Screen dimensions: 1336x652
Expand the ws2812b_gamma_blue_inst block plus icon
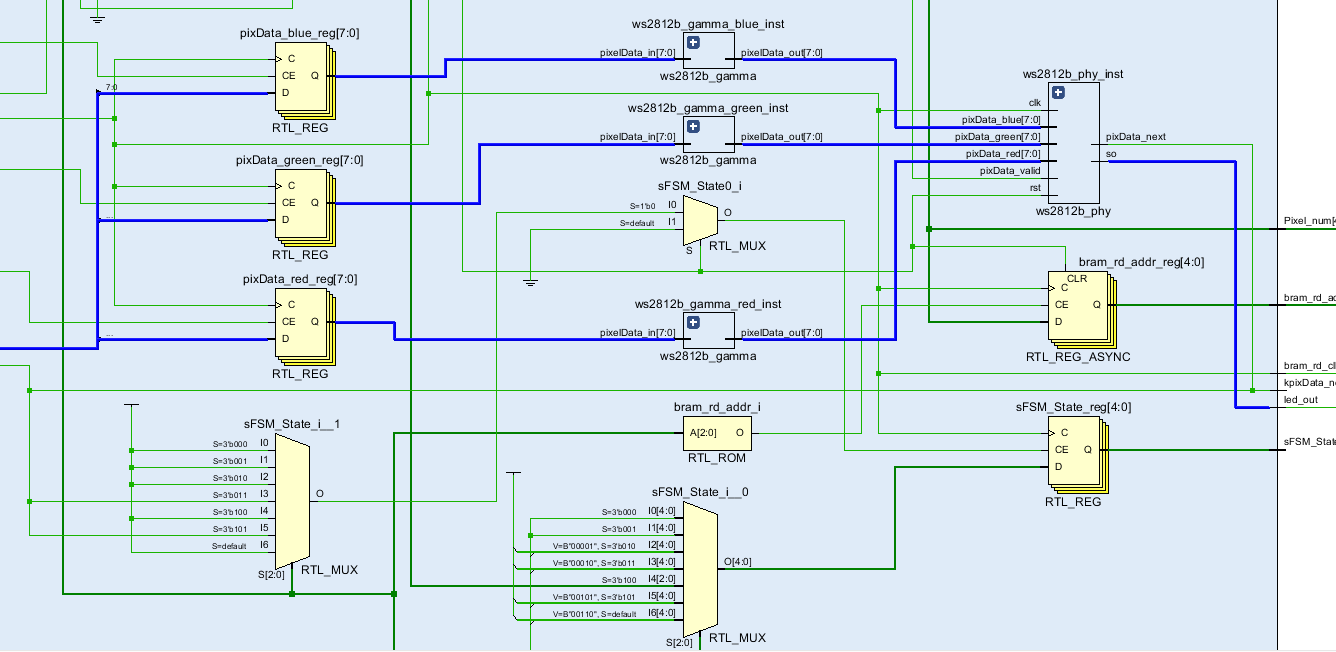coord(693,43)
